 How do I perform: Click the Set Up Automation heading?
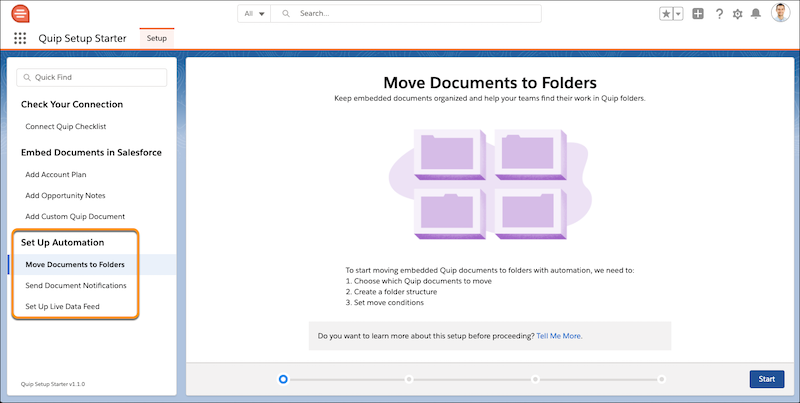tap(62, 242)
